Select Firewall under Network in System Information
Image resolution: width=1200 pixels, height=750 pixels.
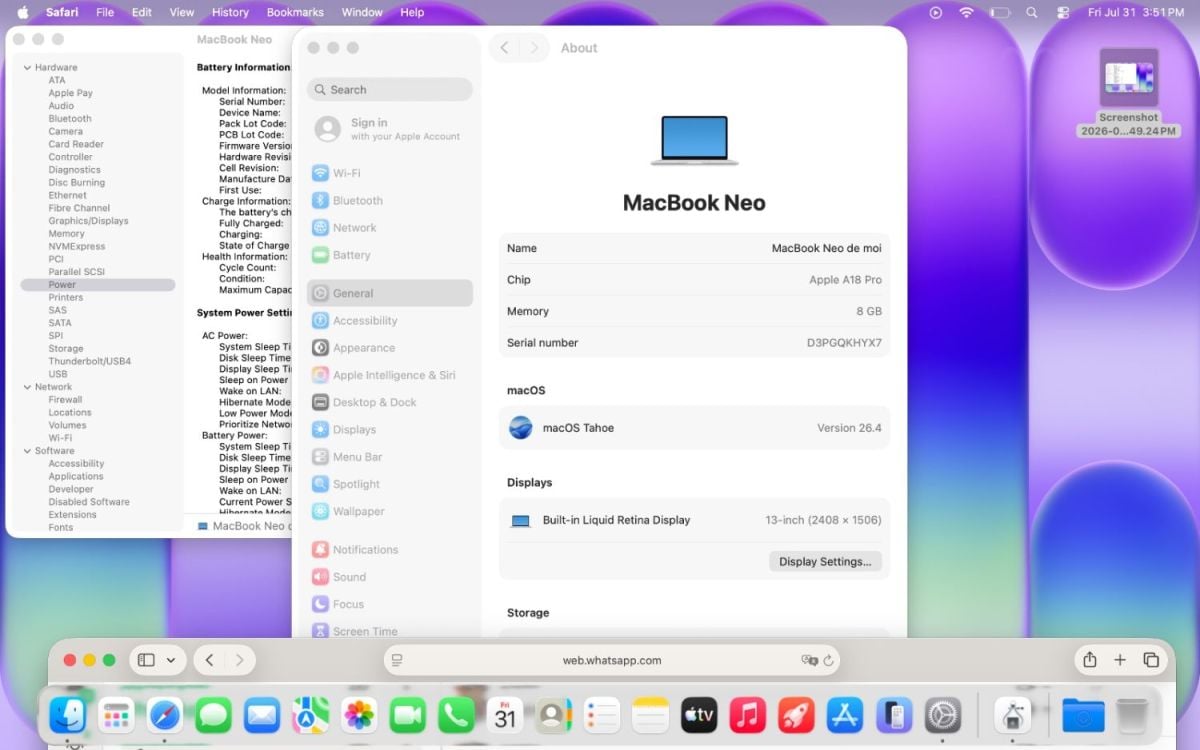[65, 400]
